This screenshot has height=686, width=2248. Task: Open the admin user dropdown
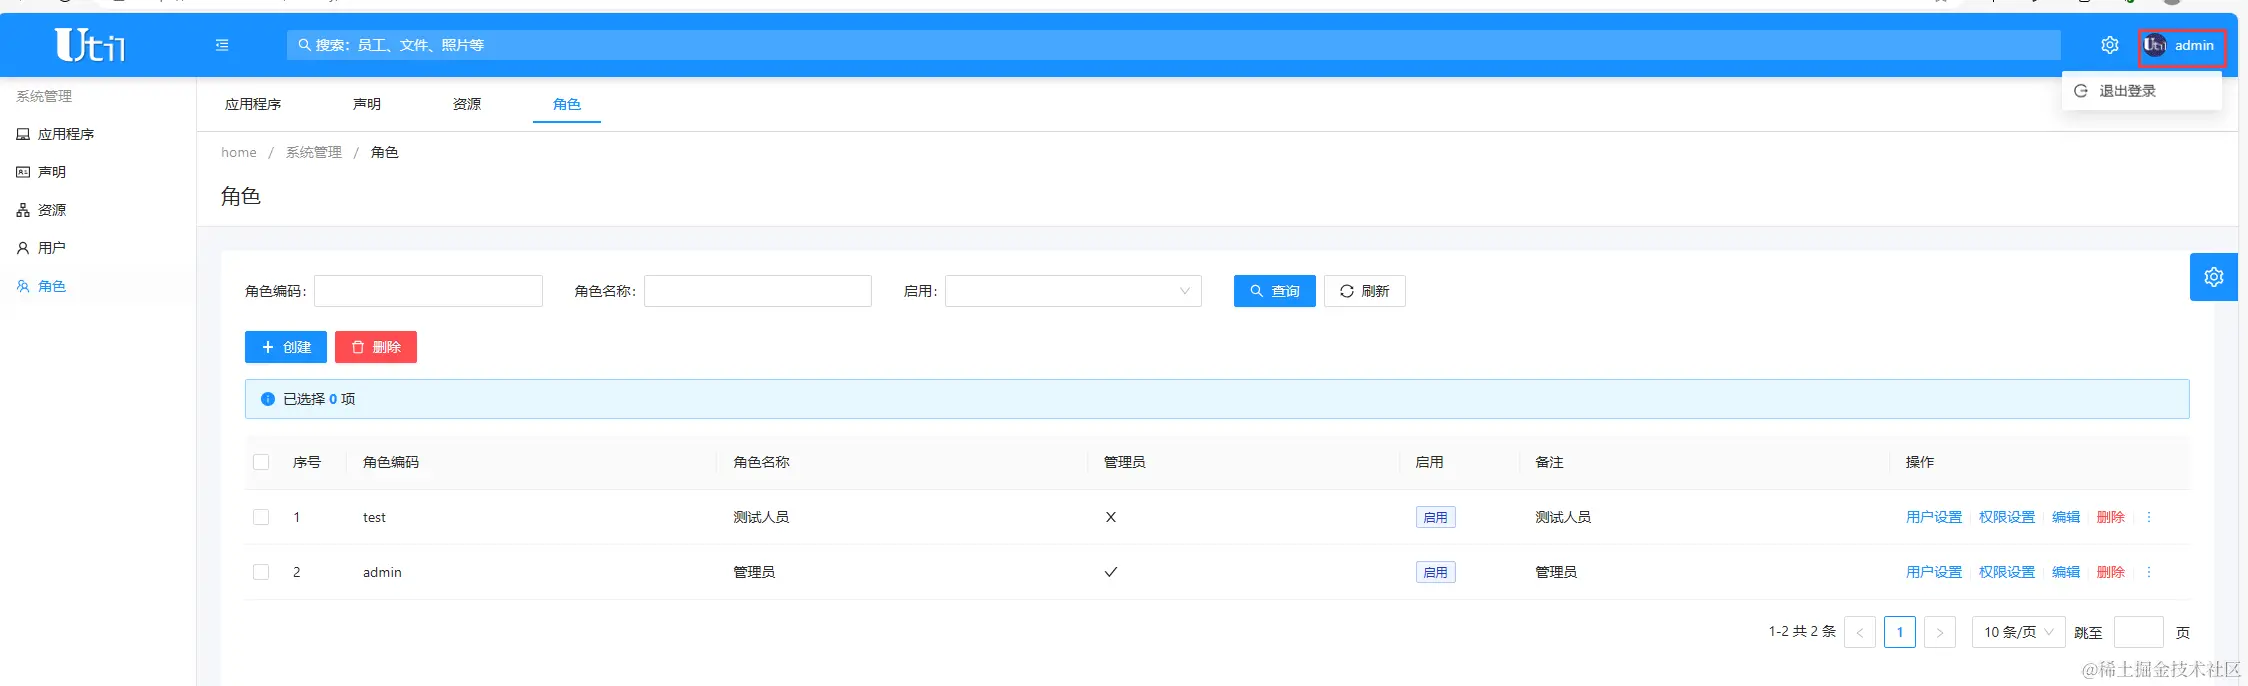2182,46
